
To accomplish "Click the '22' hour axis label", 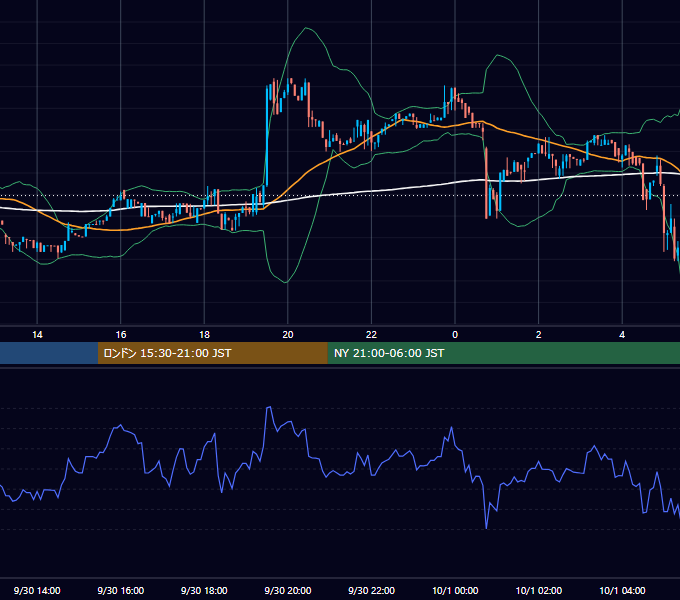I will click(371, 335).
